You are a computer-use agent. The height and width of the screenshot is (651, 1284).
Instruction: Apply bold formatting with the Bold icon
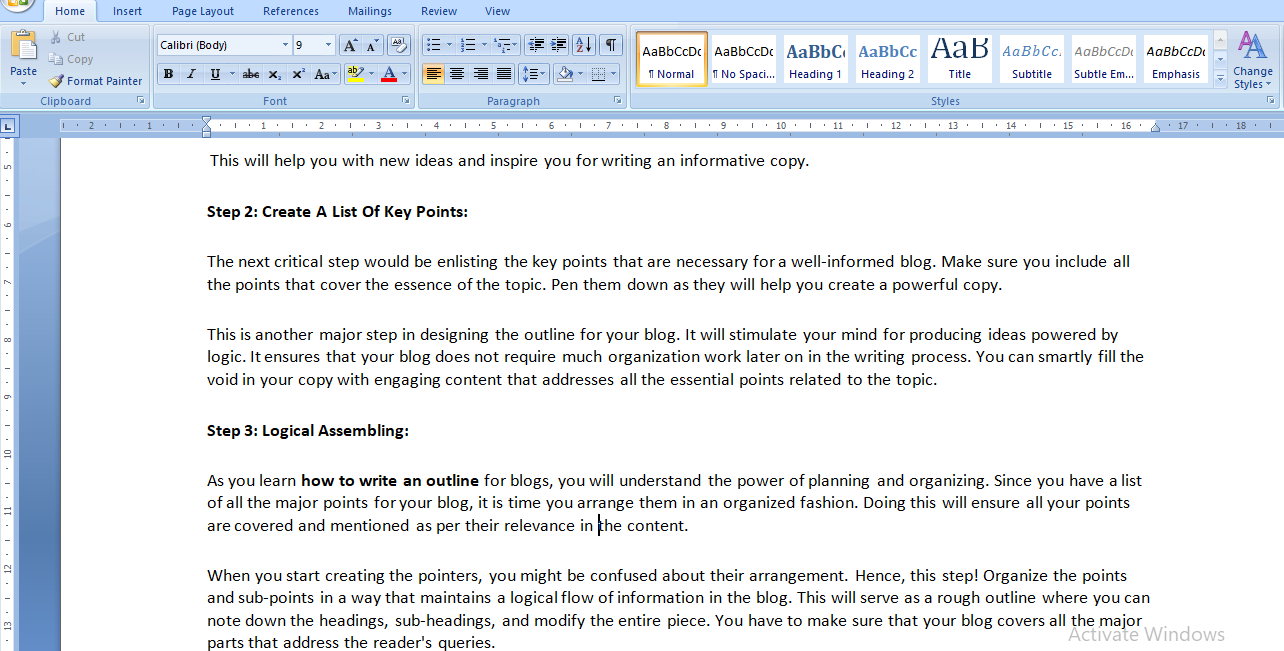[167, 73]
